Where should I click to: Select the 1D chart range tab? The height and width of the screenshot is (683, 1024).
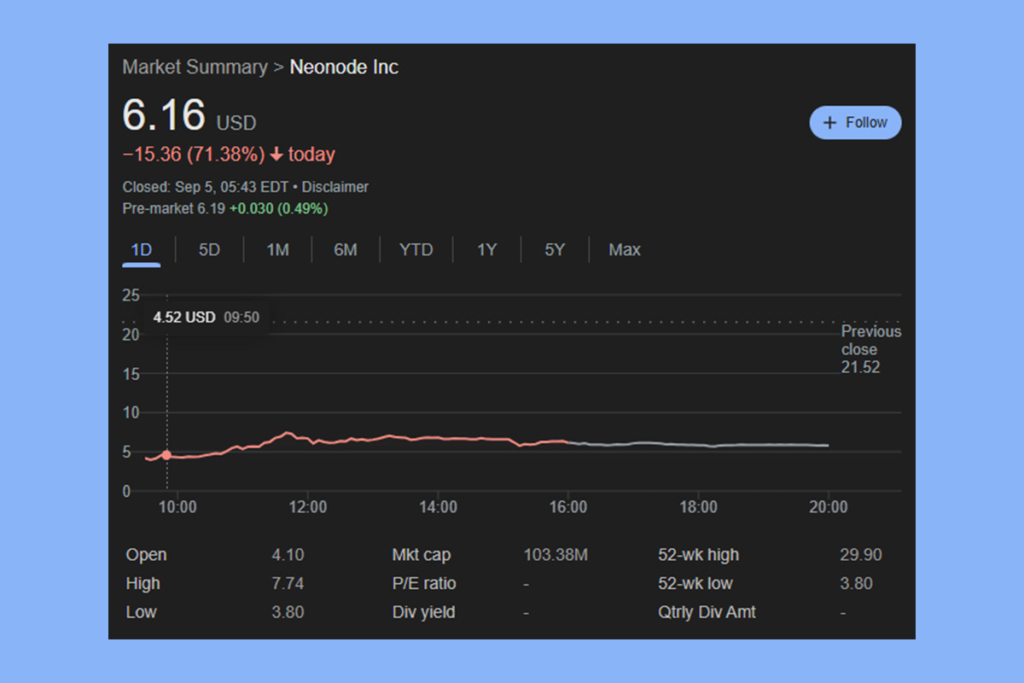coord(140,249)
